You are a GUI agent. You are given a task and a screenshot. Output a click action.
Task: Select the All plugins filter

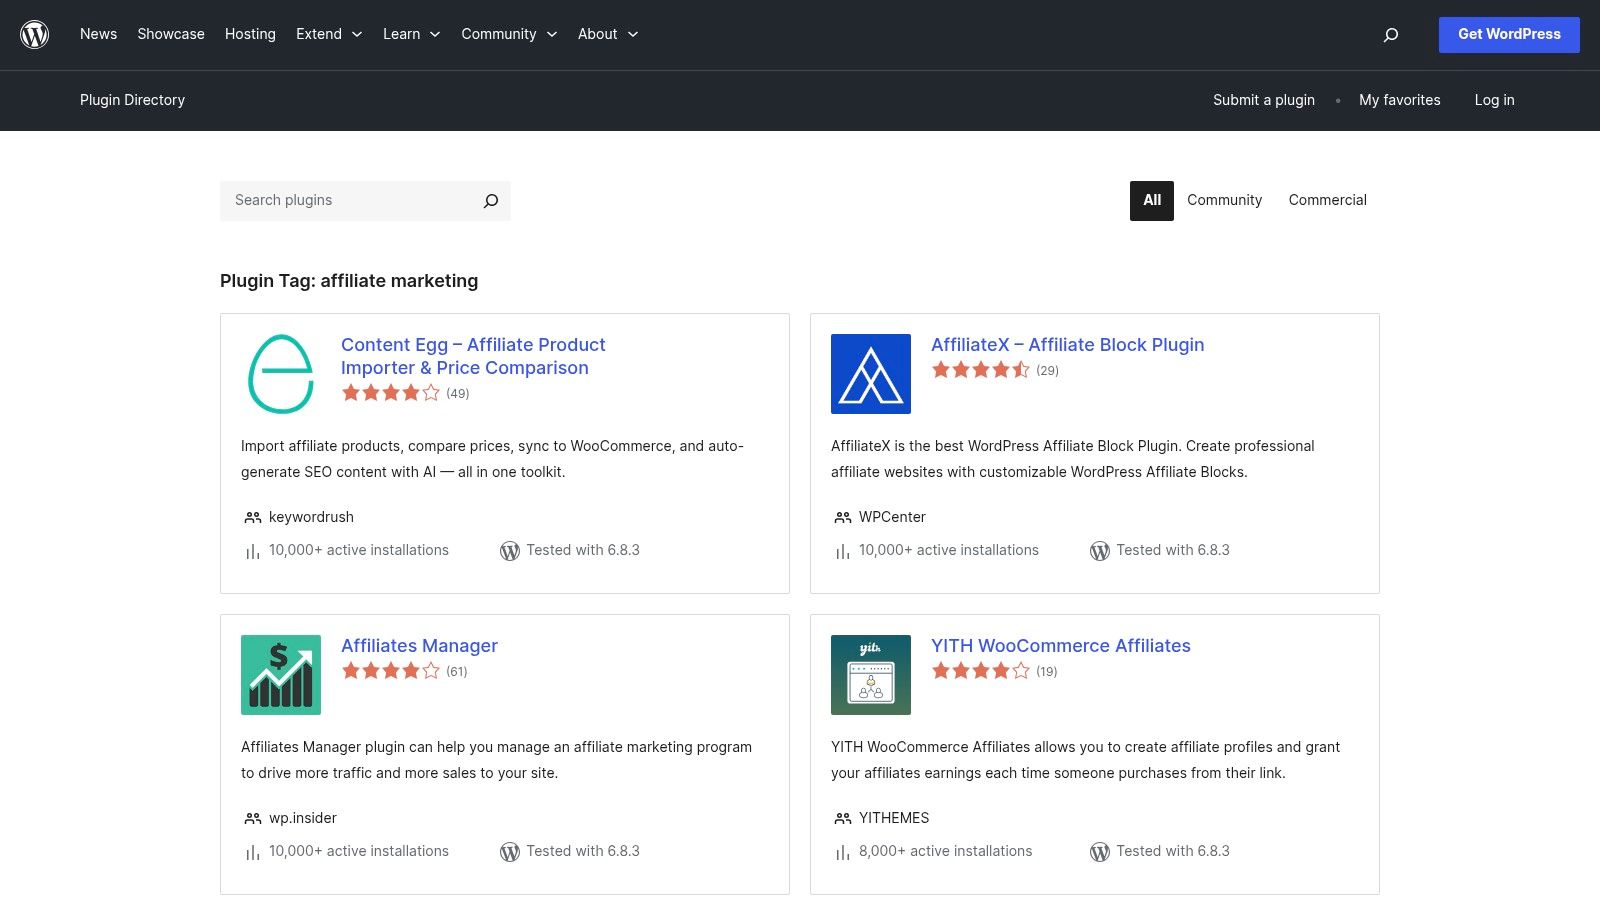tap(1151, 200)
